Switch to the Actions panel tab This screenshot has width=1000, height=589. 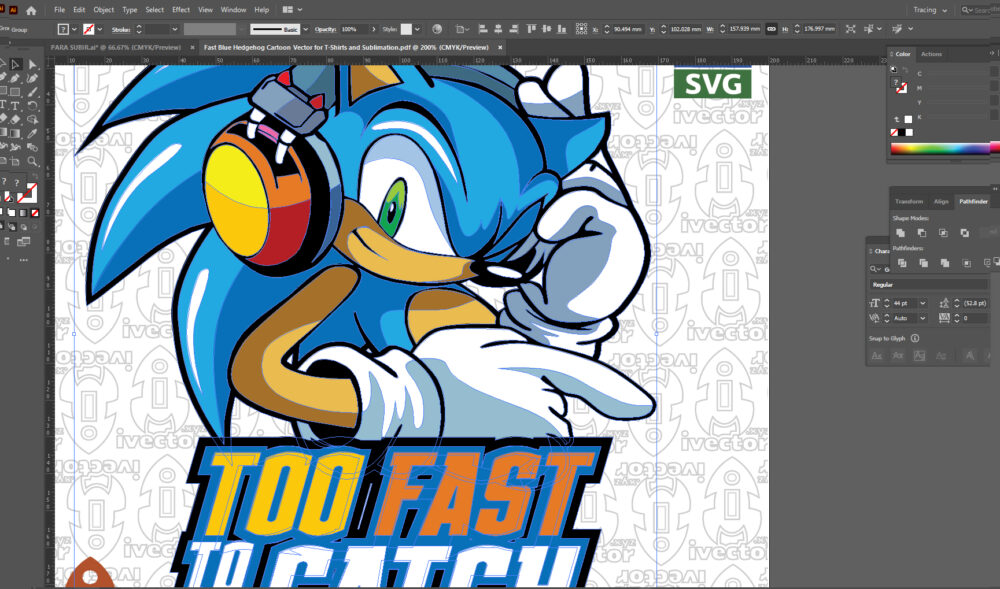pyautogui.click(x=931, y=54)
